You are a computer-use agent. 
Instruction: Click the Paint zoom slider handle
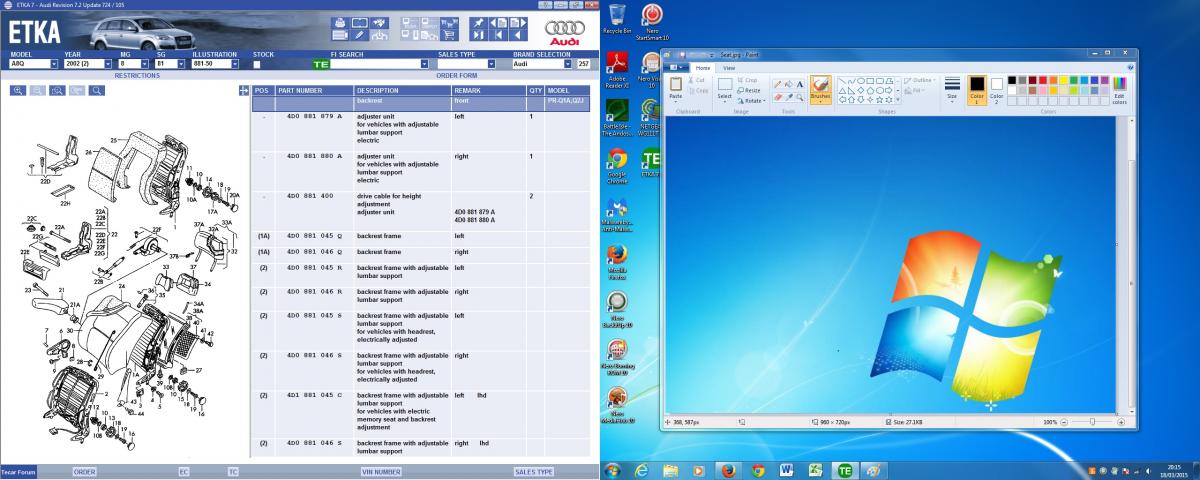pyautogui.click(x=1094, y=422)
